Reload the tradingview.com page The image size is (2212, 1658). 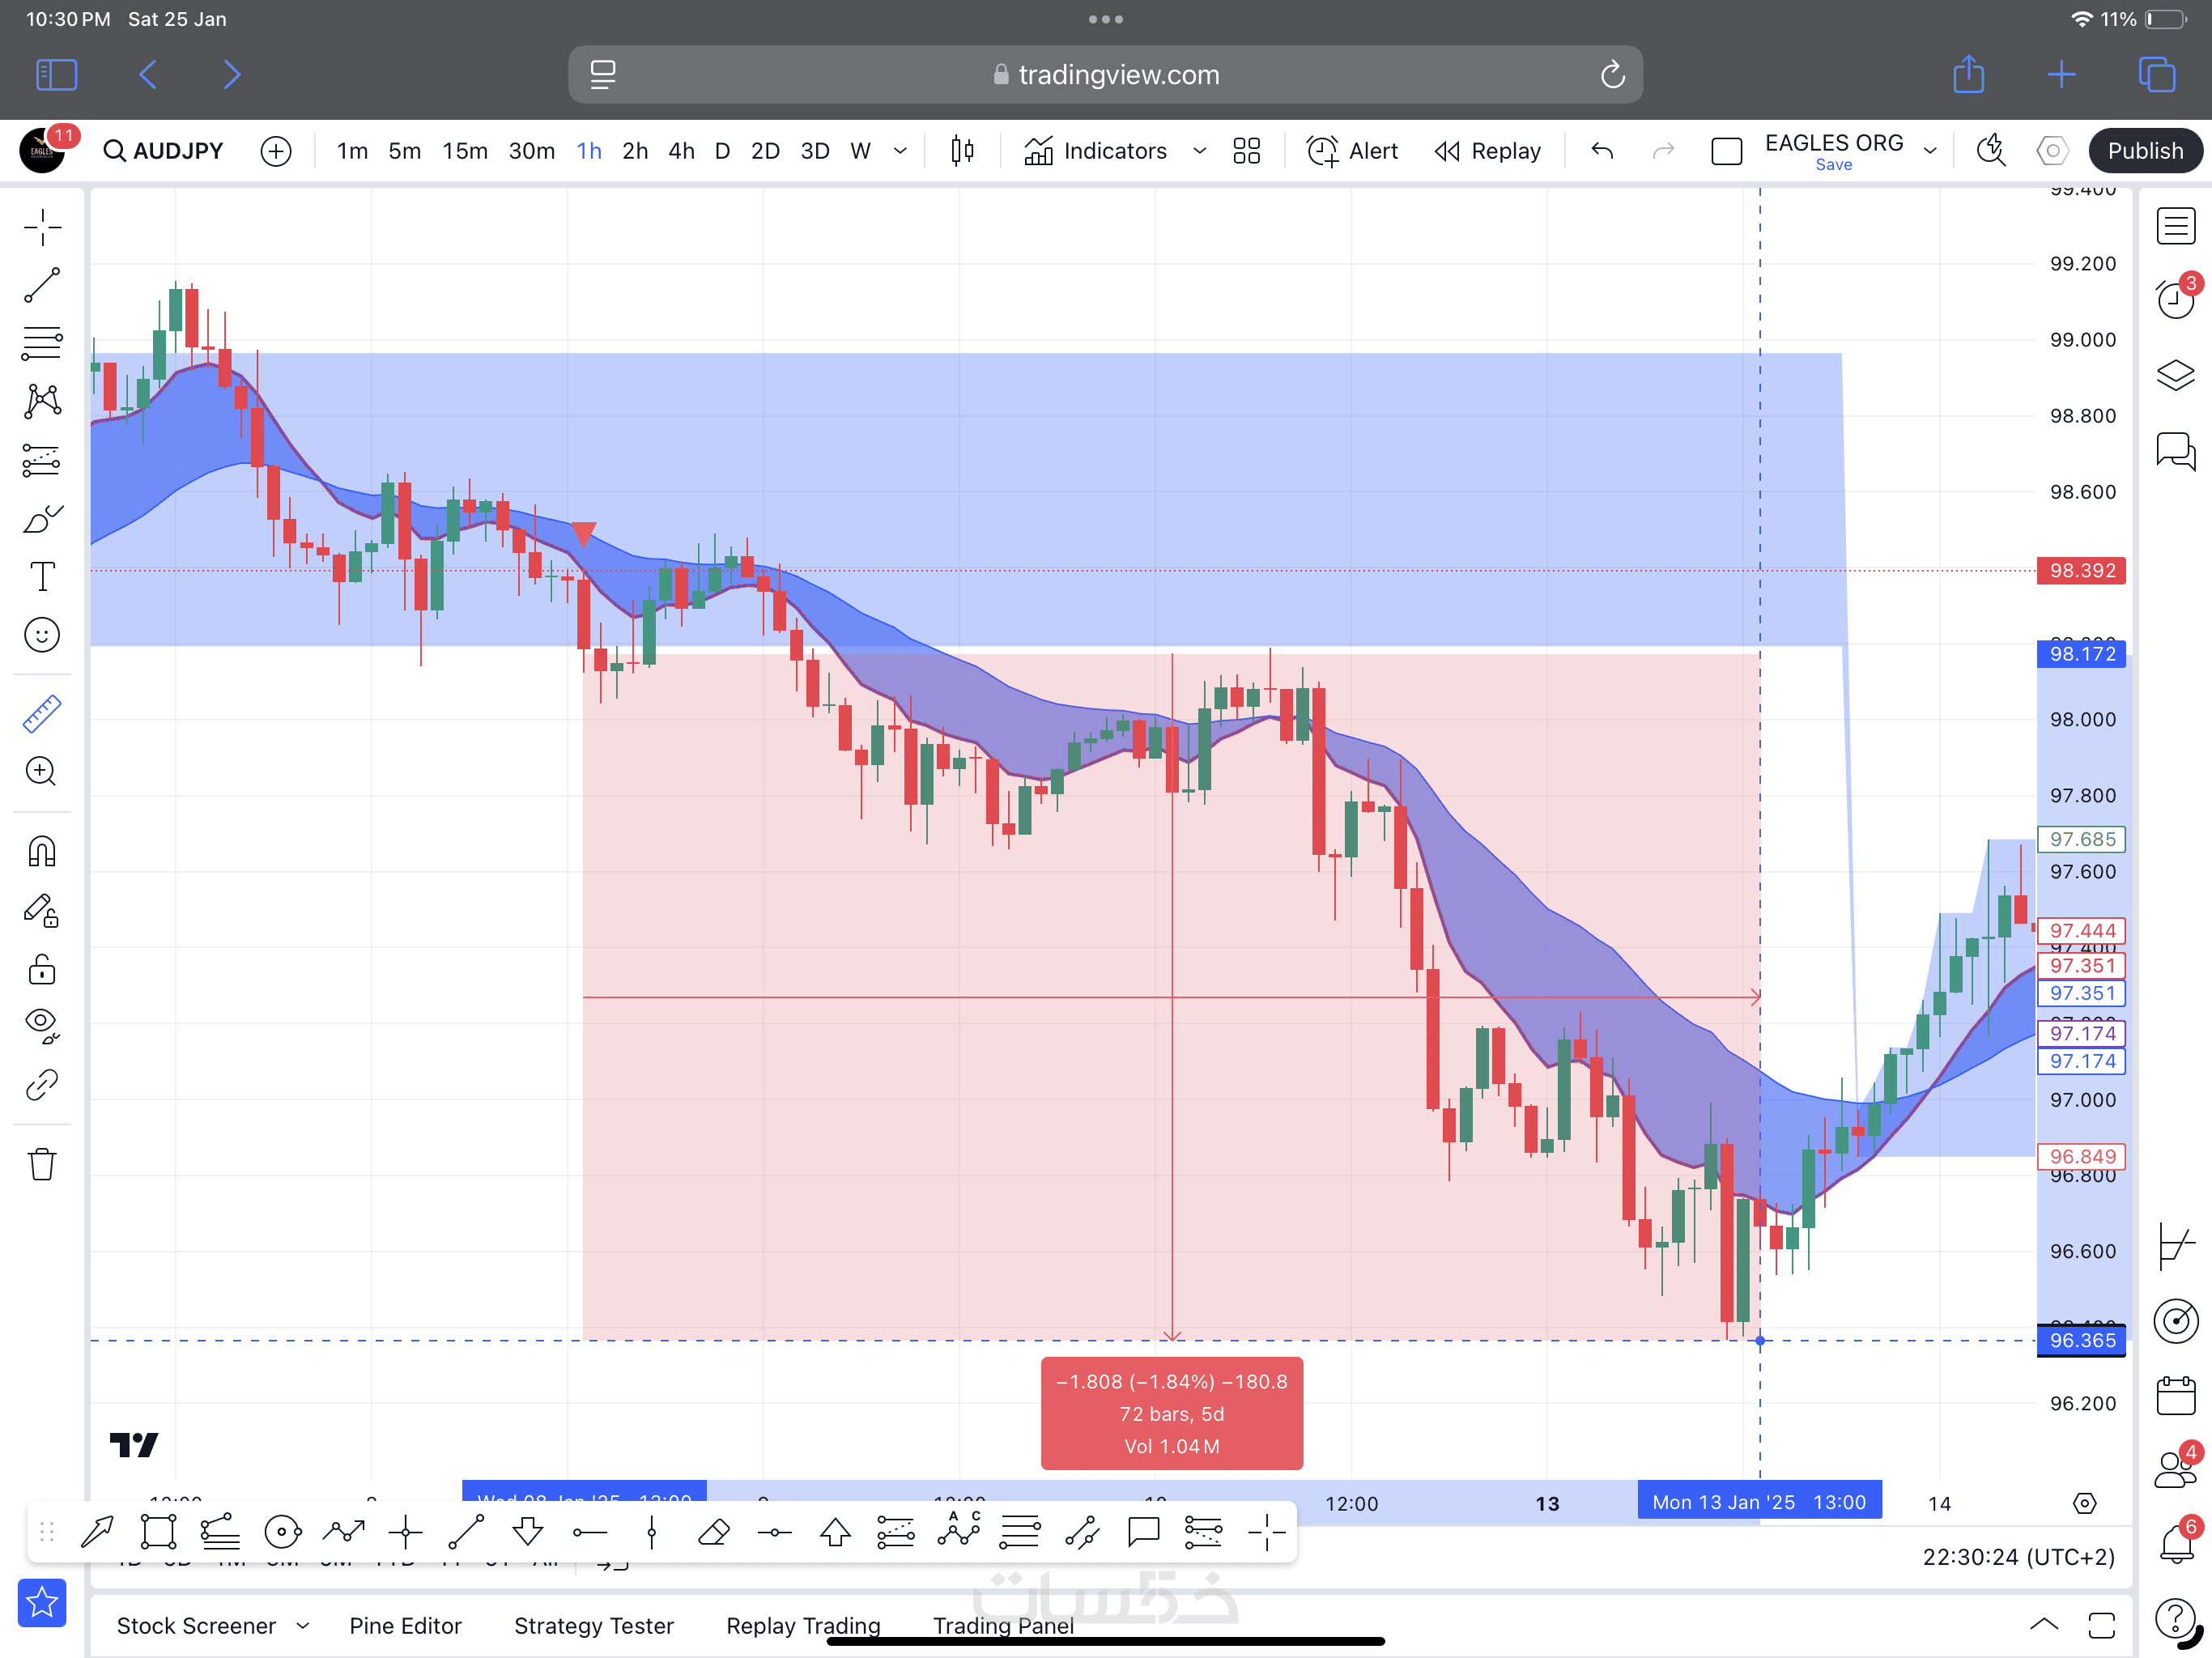click(1612, 75)
